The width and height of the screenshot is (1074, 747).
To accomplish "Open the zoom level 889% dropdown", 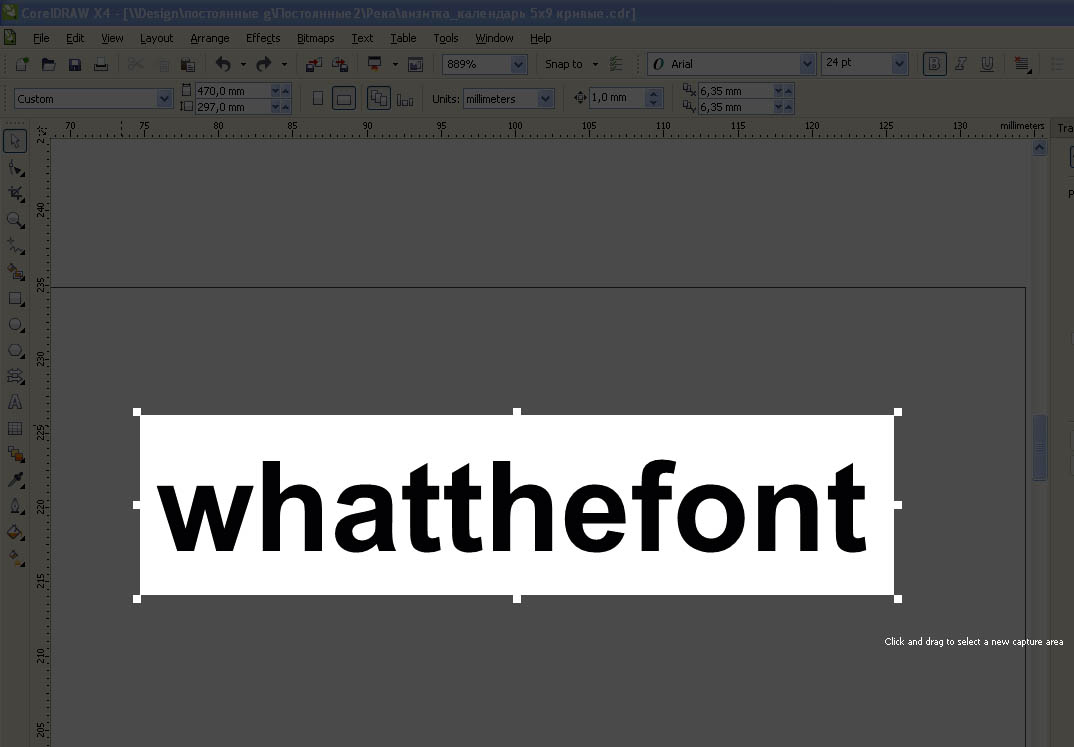I will [x=519, y=64].
